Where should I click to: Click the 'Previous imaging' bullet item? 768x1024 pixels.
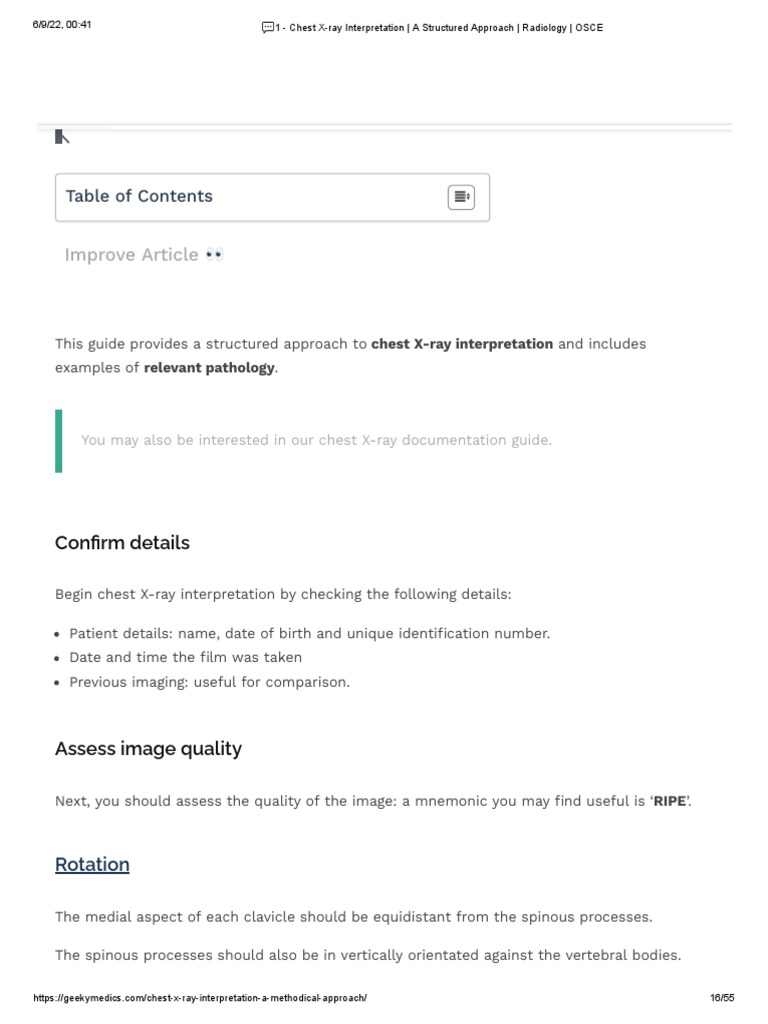pyautogui.click(x=209, y=682)
